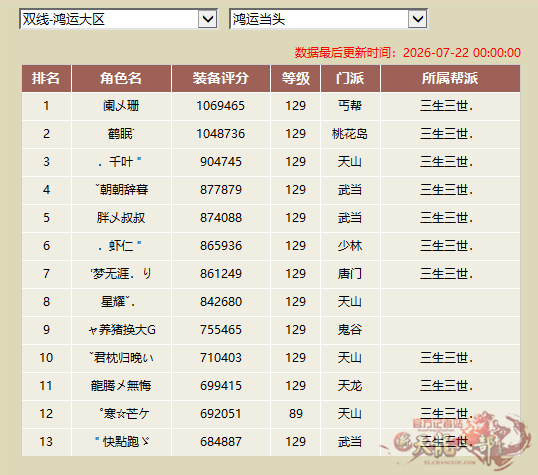Image resolution: width=538 pixels, height=475 pixels.
Task: Select character name 胖乂叔叔
Action: [x=121, y=218]
